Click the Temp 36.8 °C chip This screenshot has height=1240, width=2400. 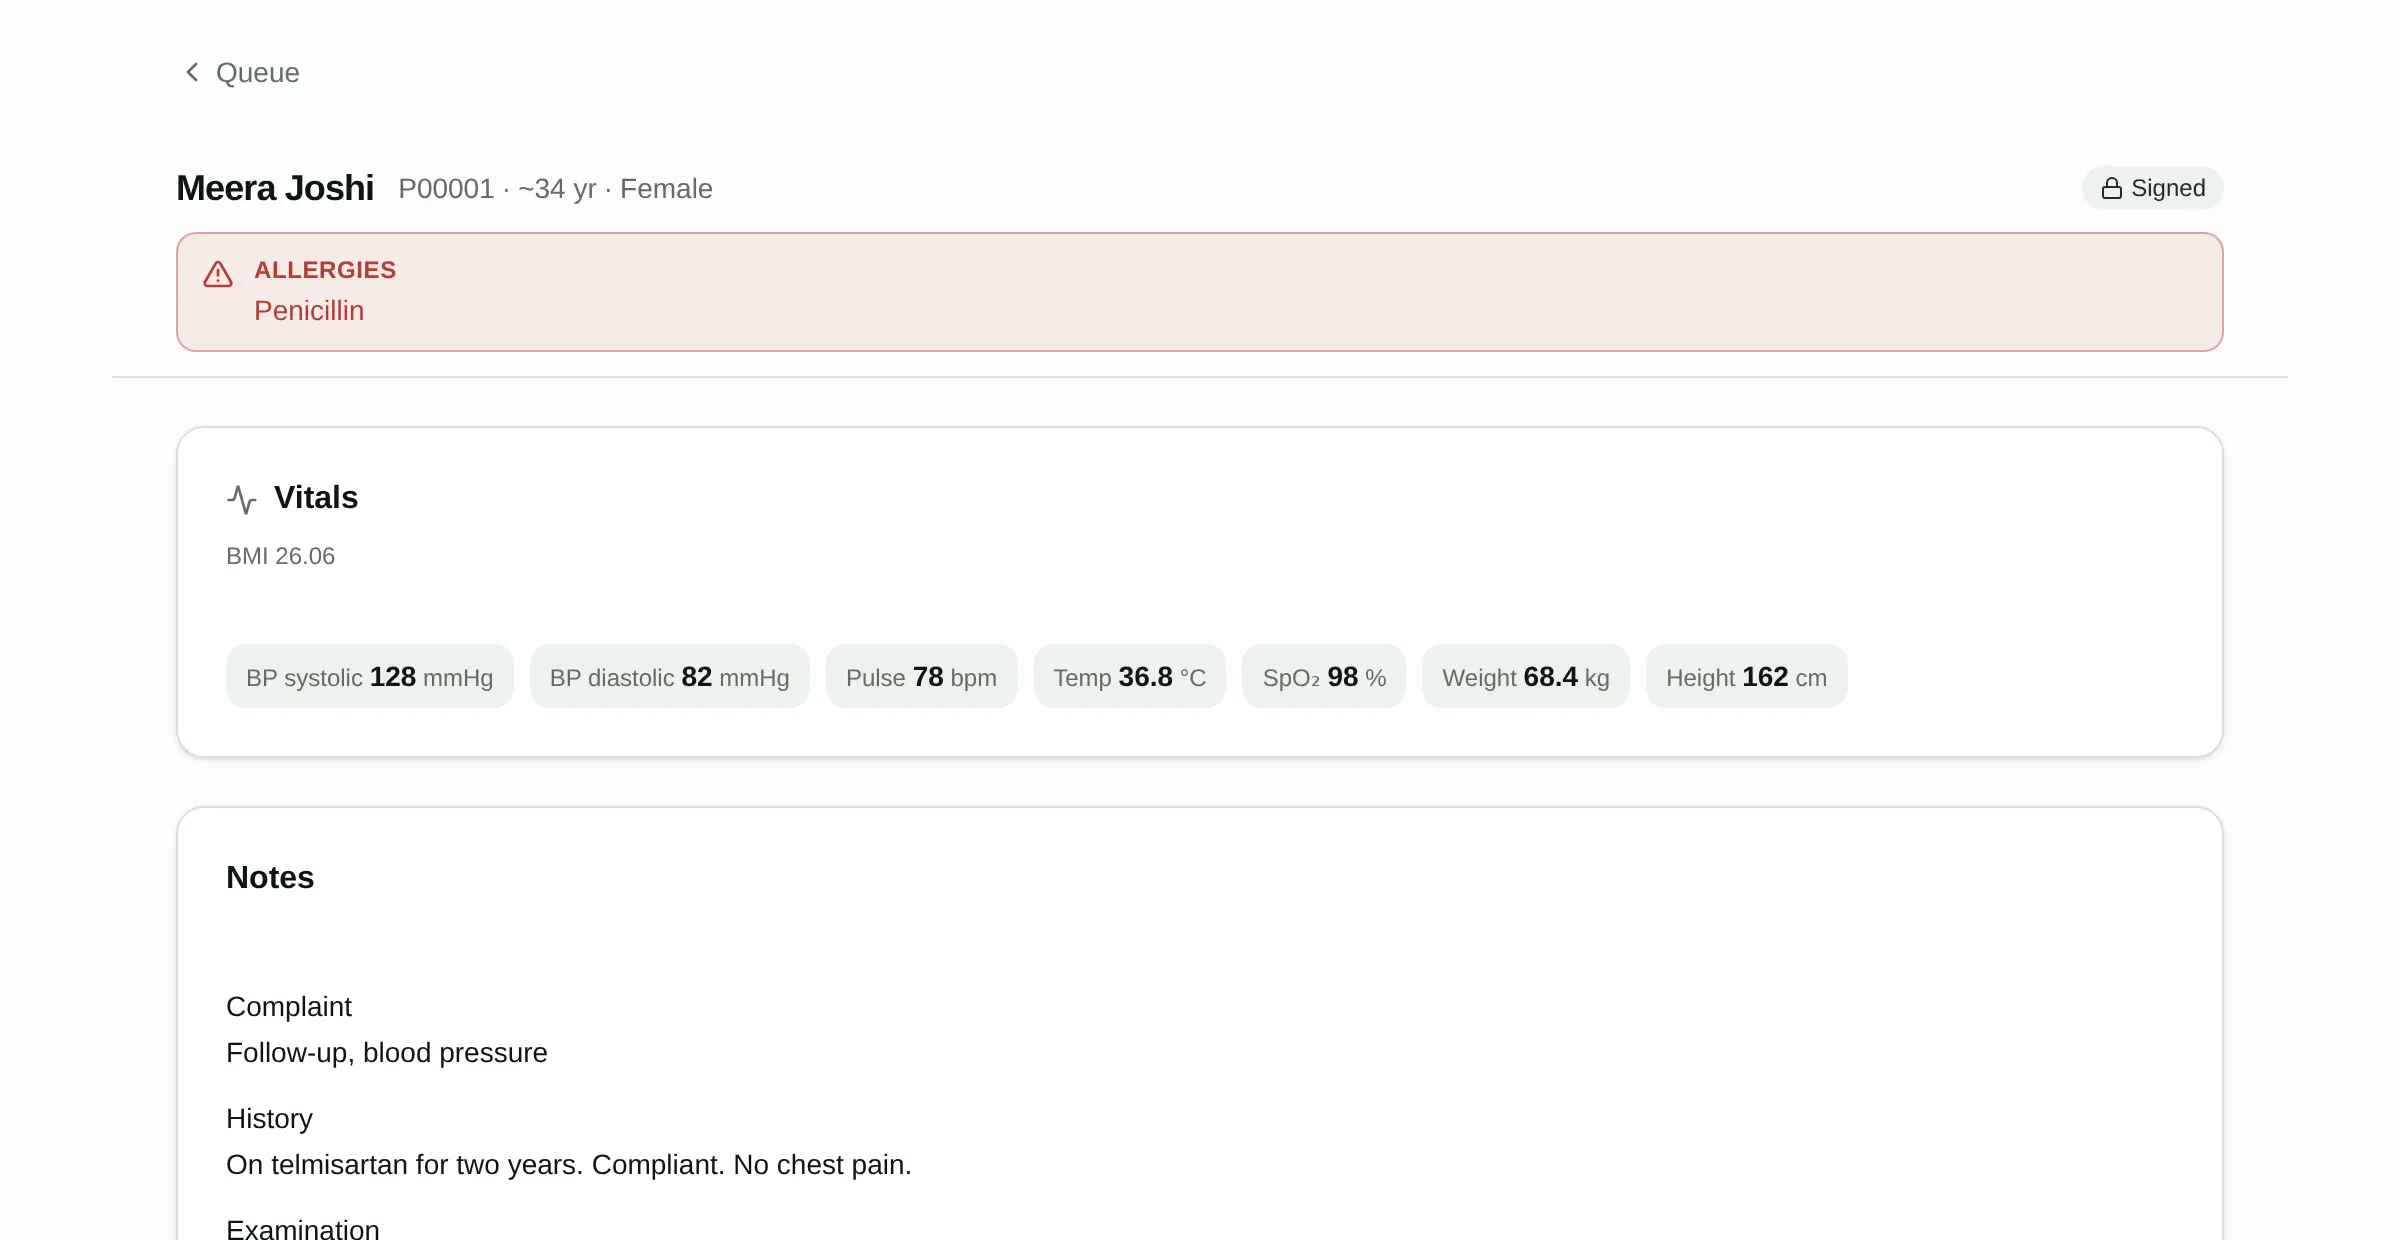pyautogui.click(x=1130, y=677)
